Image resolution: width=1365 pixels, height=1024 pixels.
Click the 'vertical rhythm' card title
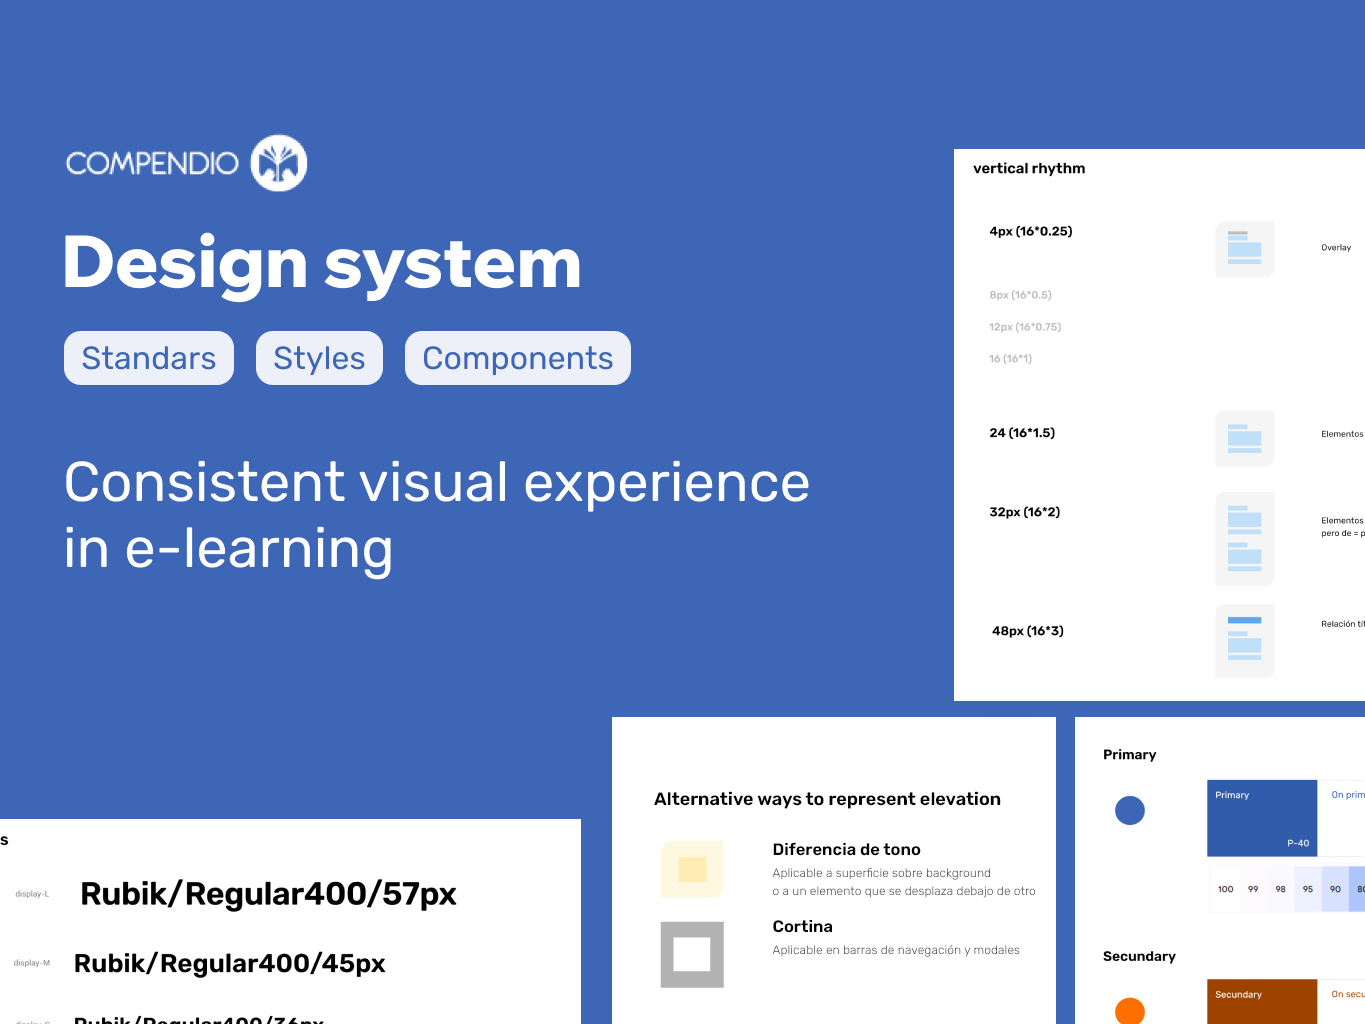tap(1029, 168)
